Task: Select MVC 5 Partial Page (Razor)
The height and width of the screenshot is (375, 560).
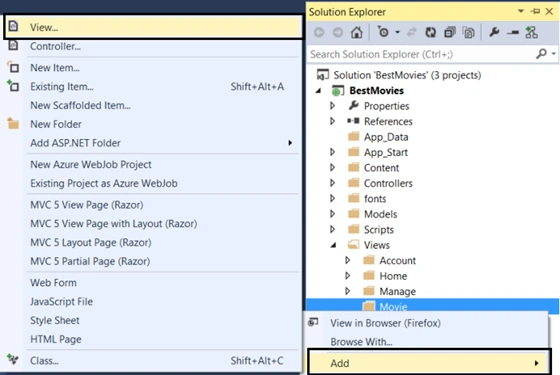Action: tap(153, 261)
